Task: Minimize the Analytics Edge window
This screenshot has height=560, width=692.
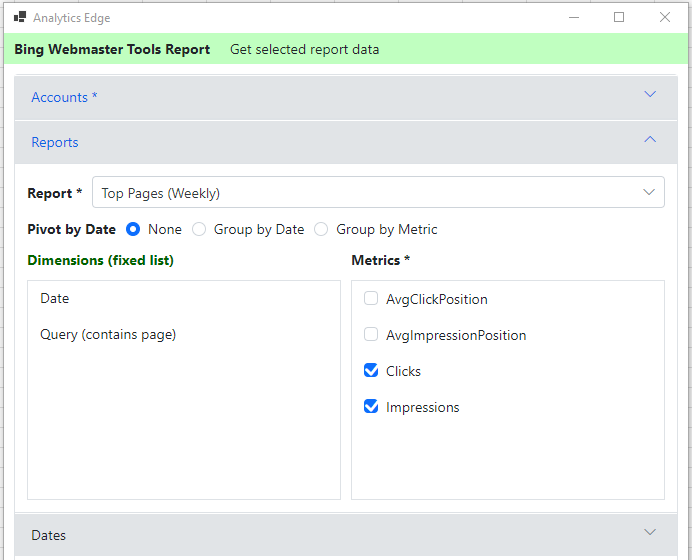Action: pyautogui.click(x=574, y=18)
